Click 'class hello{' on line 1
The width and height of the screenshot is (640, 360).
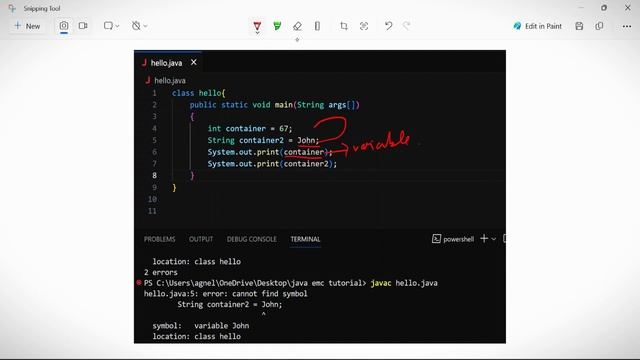tap(198, 93)
